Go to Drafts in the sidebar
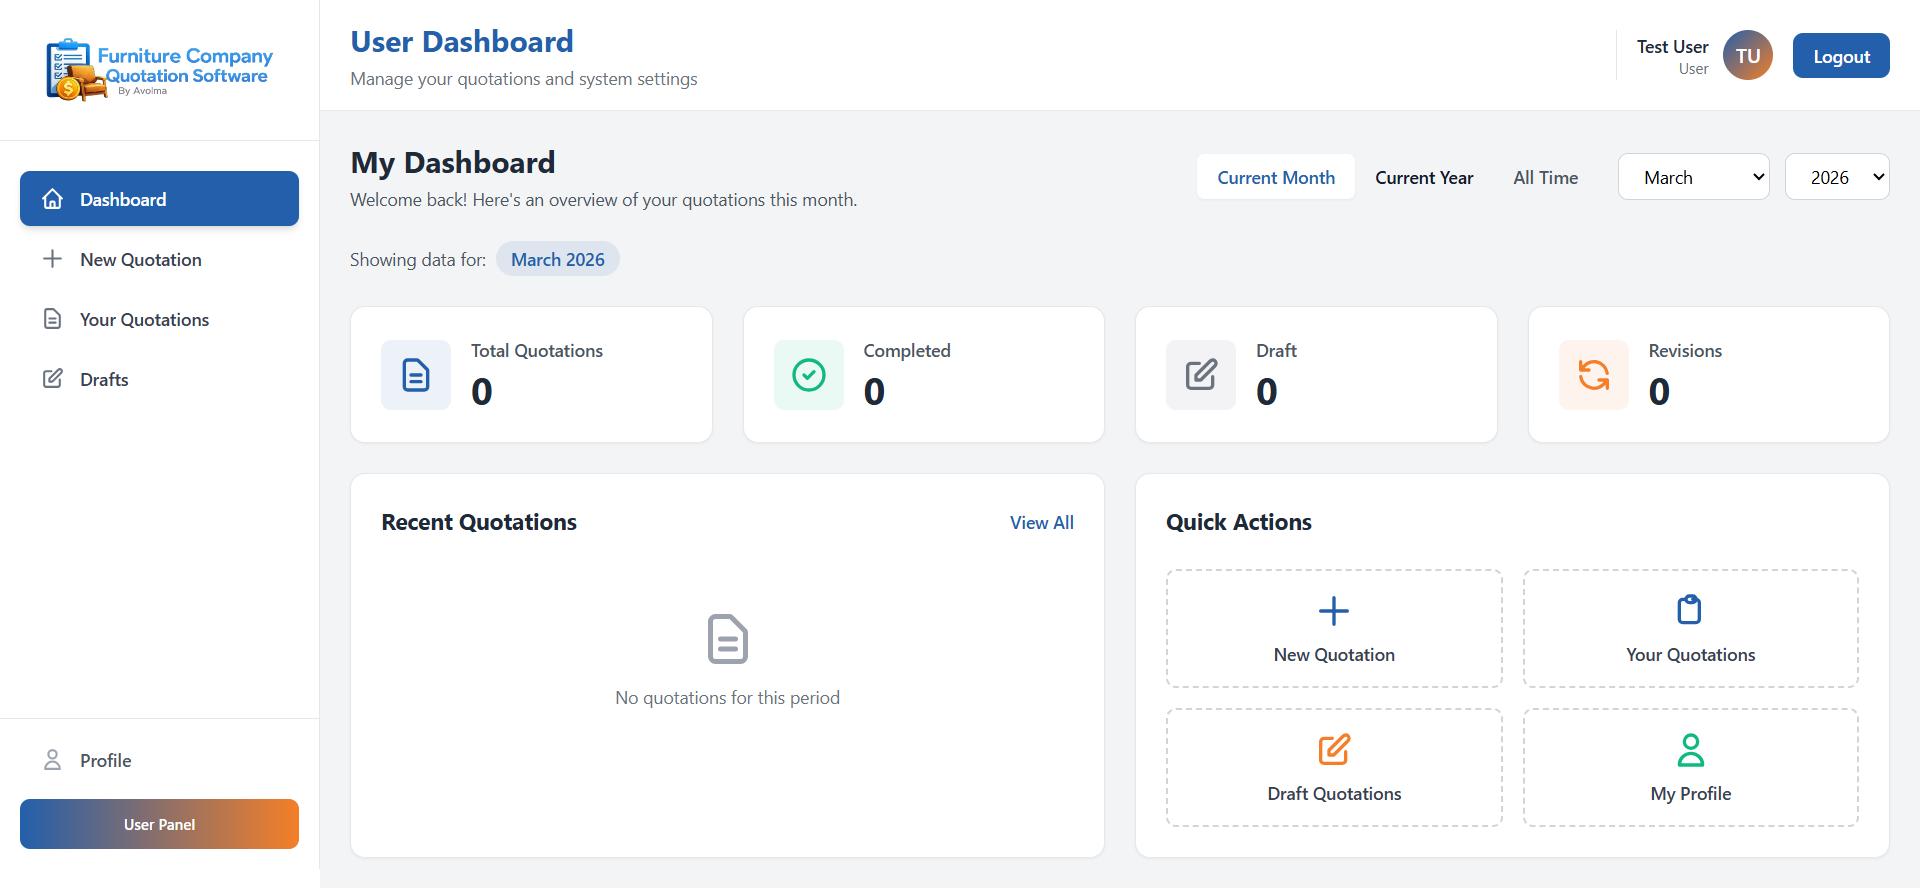The height and width of the screenshot is (888, 1920). (104, 380)
